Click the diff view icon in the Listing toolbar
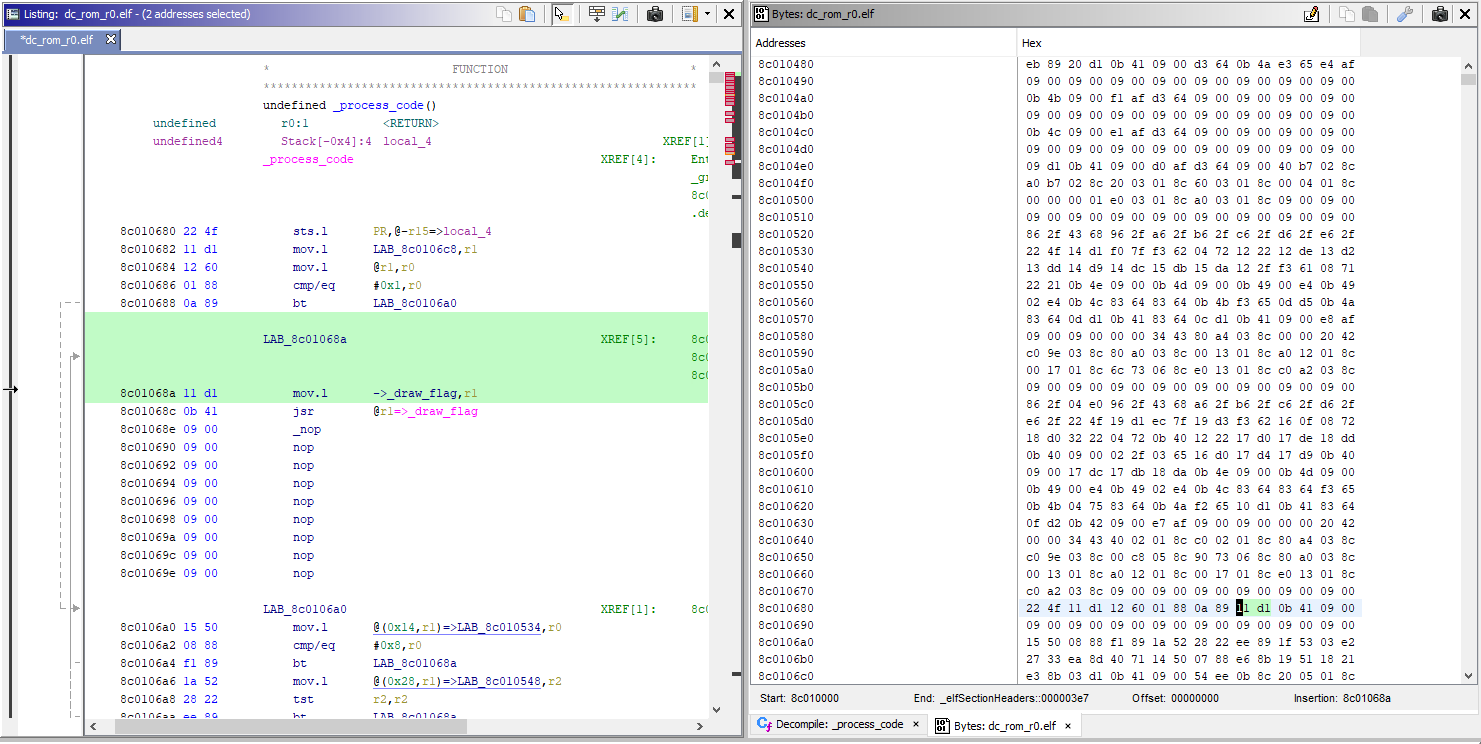The width and height of the screenshot is (1481, 744). (620, 14)
